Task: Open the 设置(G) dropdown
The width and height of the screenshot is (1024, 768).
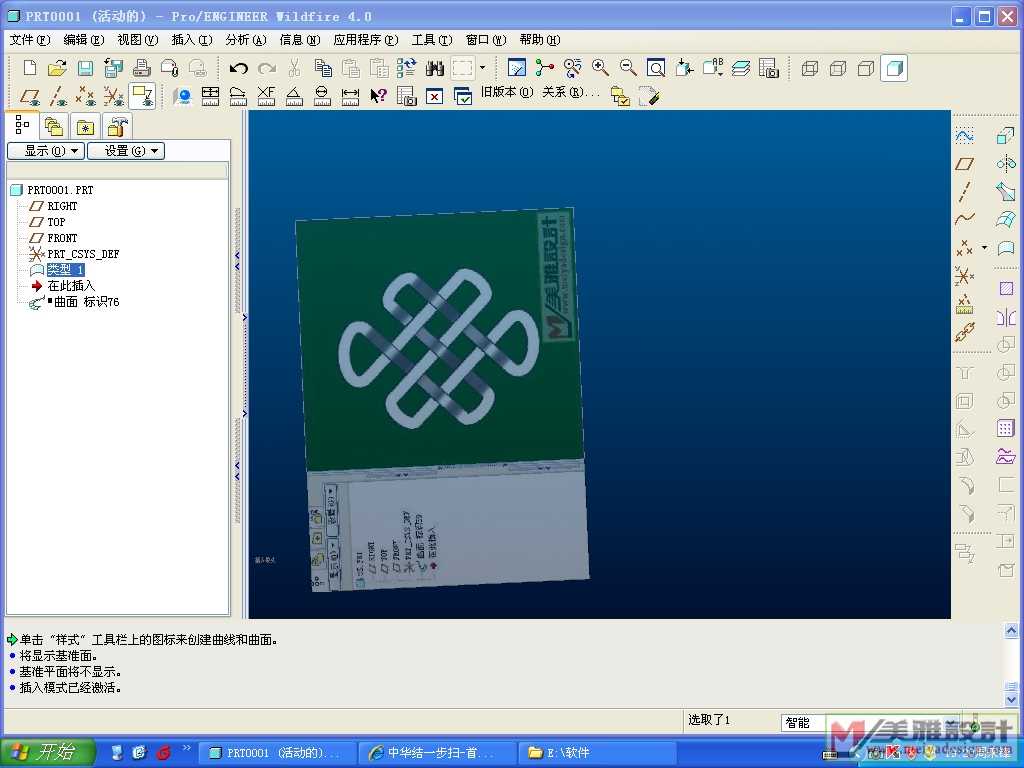Action: coord(125,151)
